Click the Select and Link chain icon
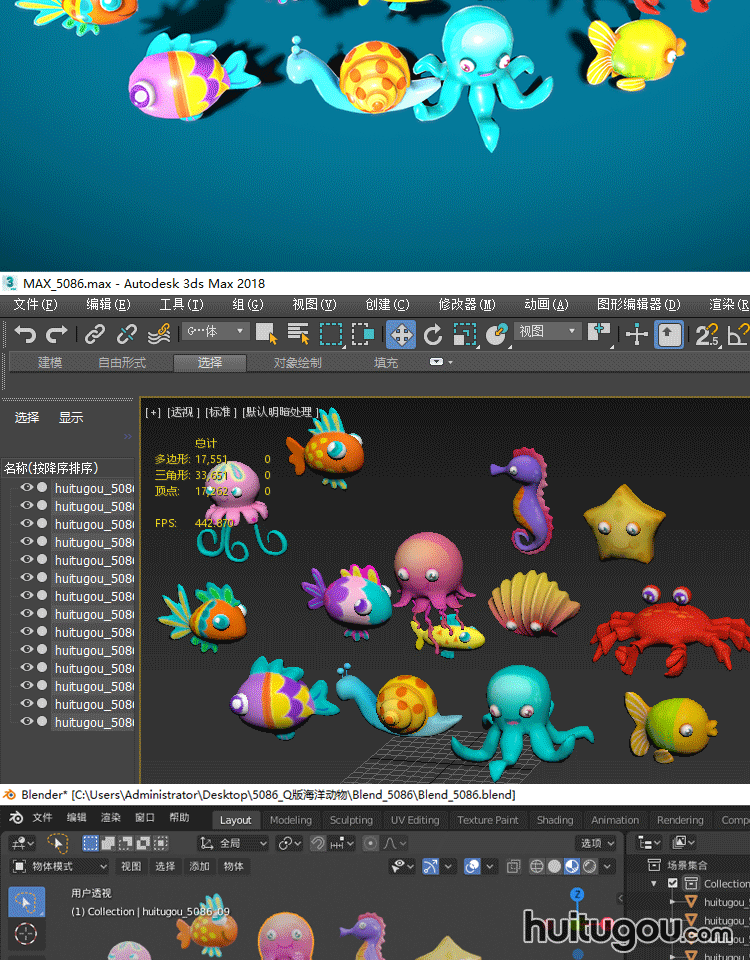 95,334
